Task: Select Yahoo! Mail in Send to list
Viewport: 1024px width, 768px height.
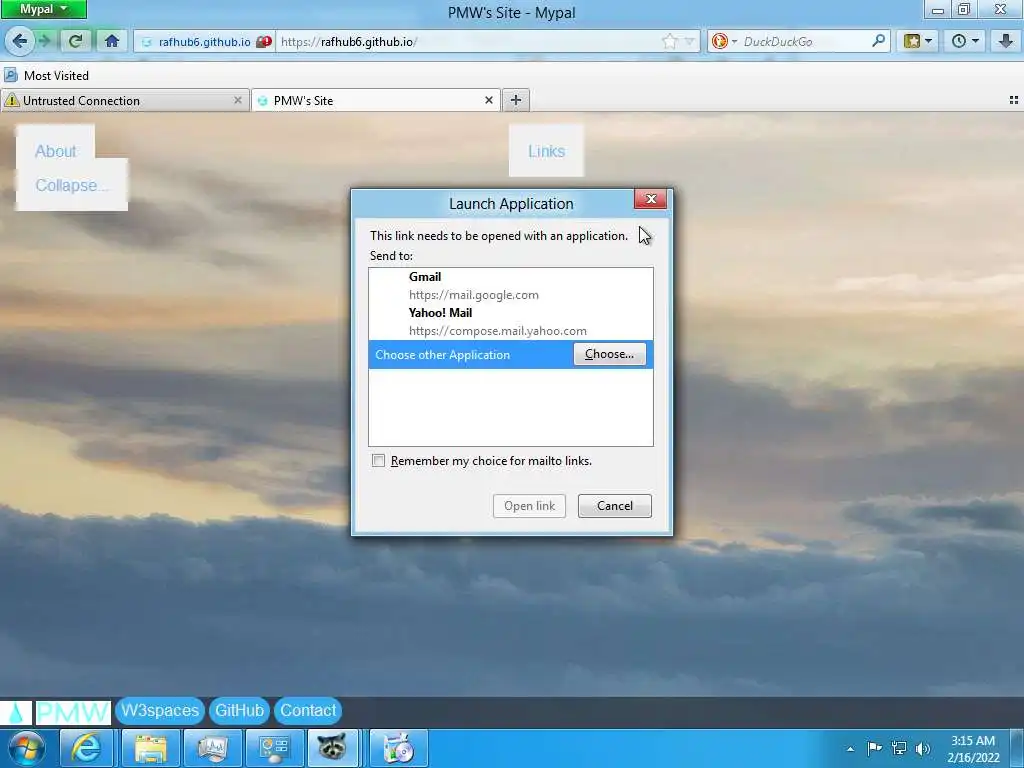Action: (x=511, y=321)
